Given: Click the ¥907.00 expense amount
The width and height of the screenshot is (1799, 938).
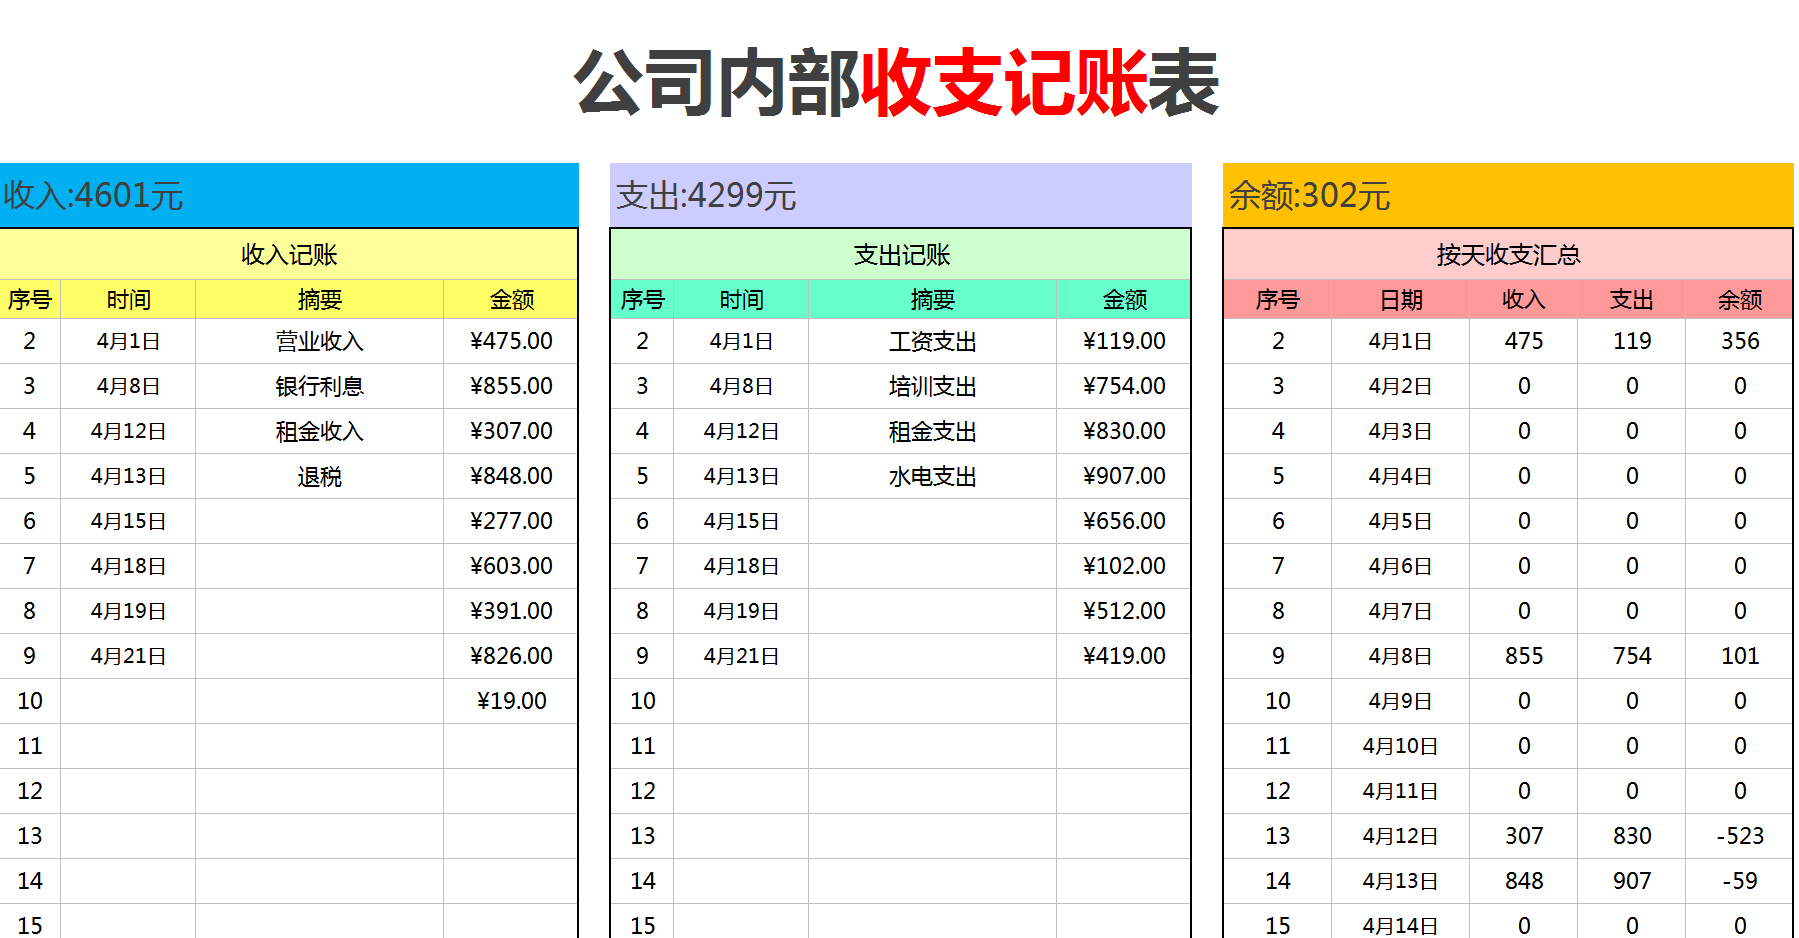Looking at the screenshot, I should 1124,476.
